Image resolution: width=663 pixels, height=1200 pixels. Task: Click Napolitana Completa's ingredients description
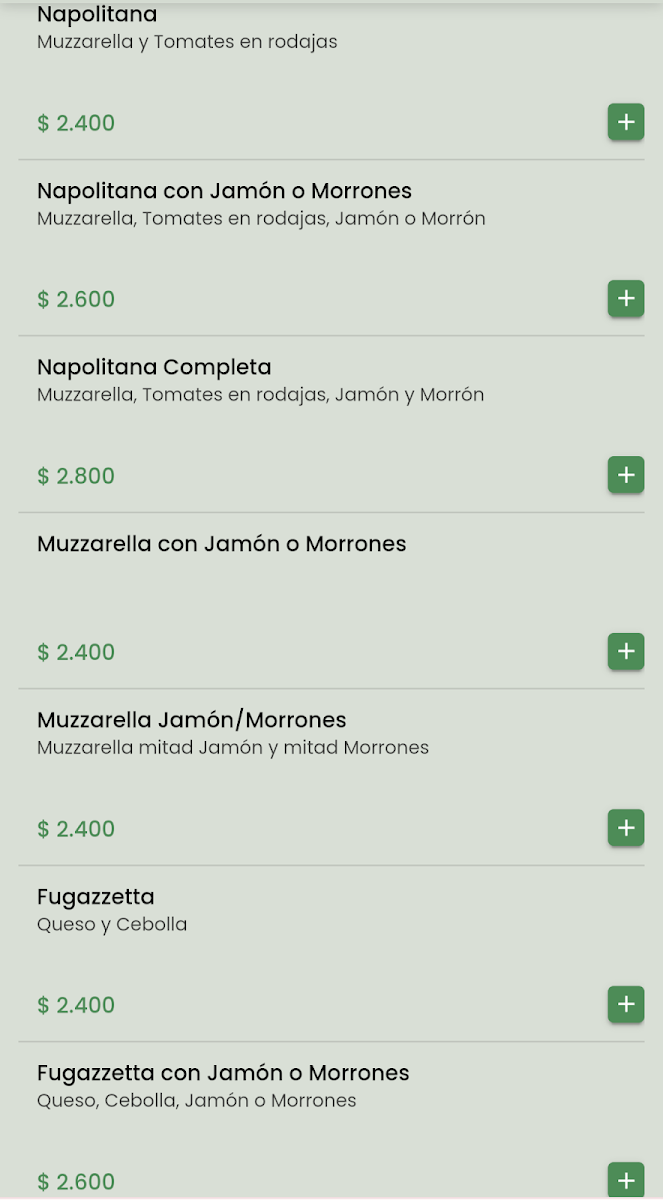[260, 395]
